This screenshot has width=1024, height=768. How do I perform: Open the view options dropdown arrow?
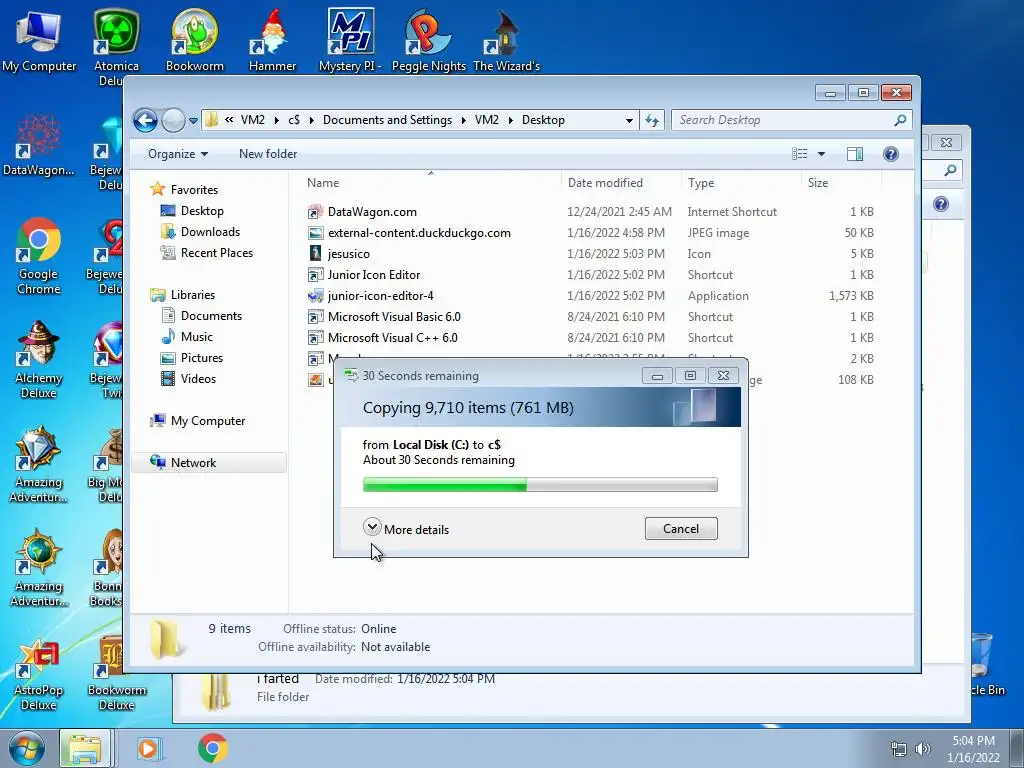[822, 154]
